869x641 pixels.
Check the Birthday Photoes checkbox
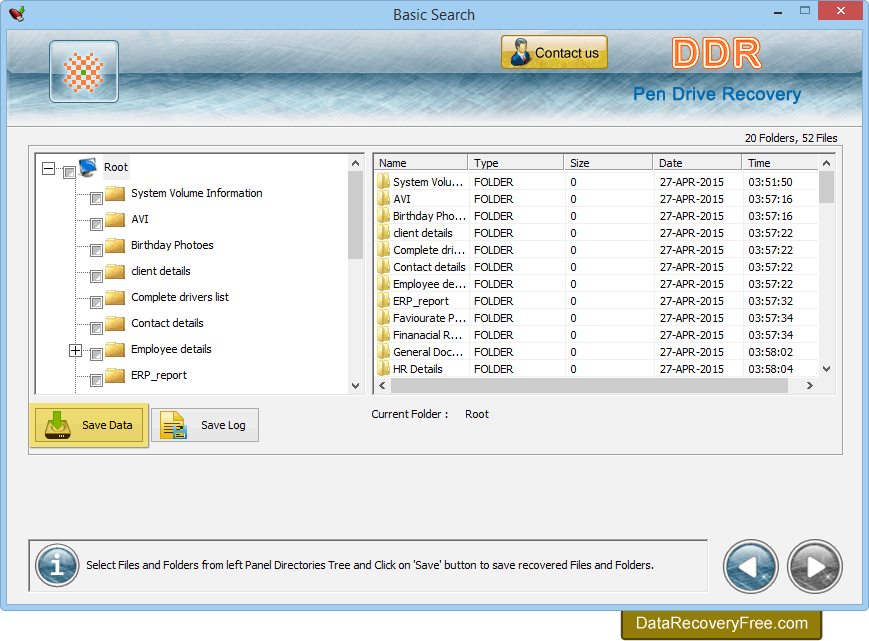pos(96,250)
